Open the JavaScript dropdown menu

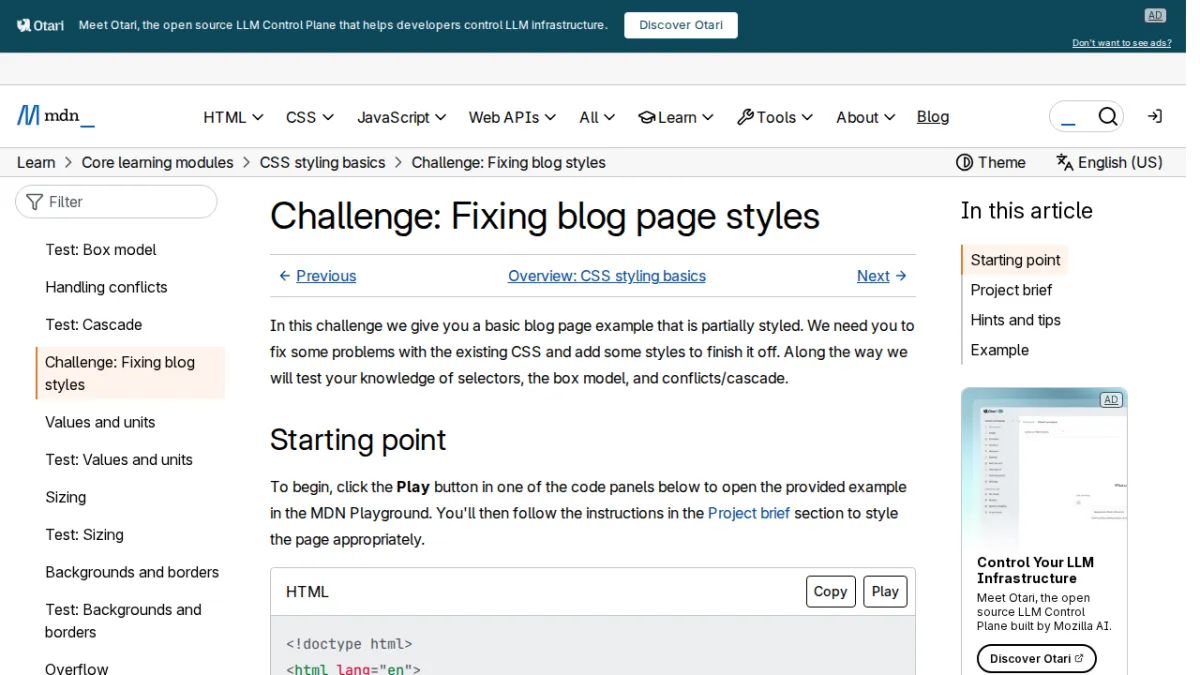click(402, 117)
